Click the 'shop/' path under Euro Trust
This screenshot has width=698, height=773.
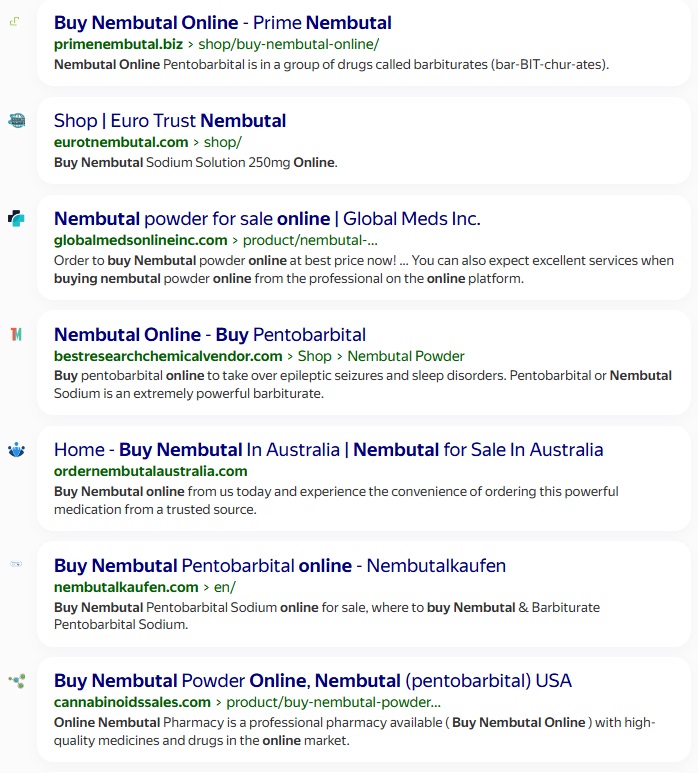coord(223,142)
